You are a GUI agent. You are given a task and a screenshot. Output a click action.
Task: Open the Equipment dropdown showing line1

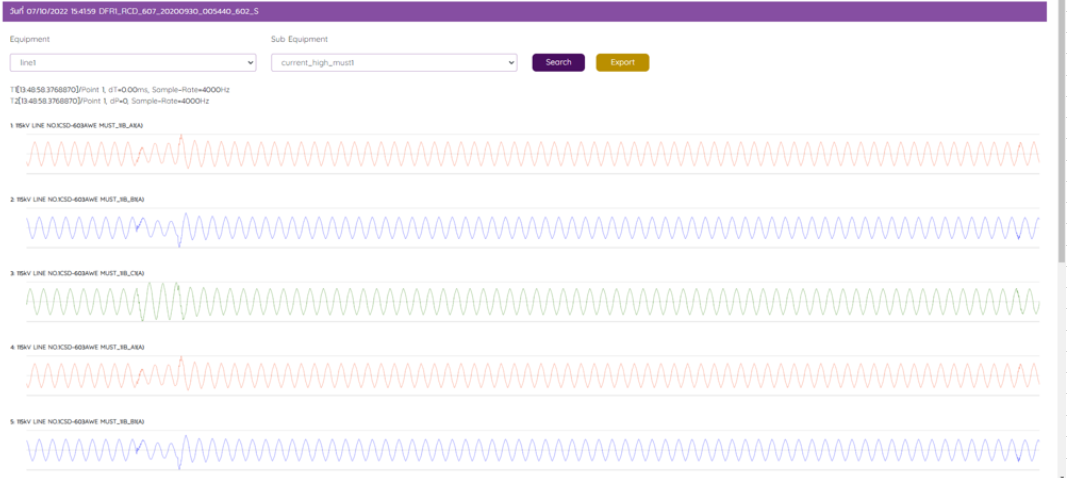click(128, 62)
